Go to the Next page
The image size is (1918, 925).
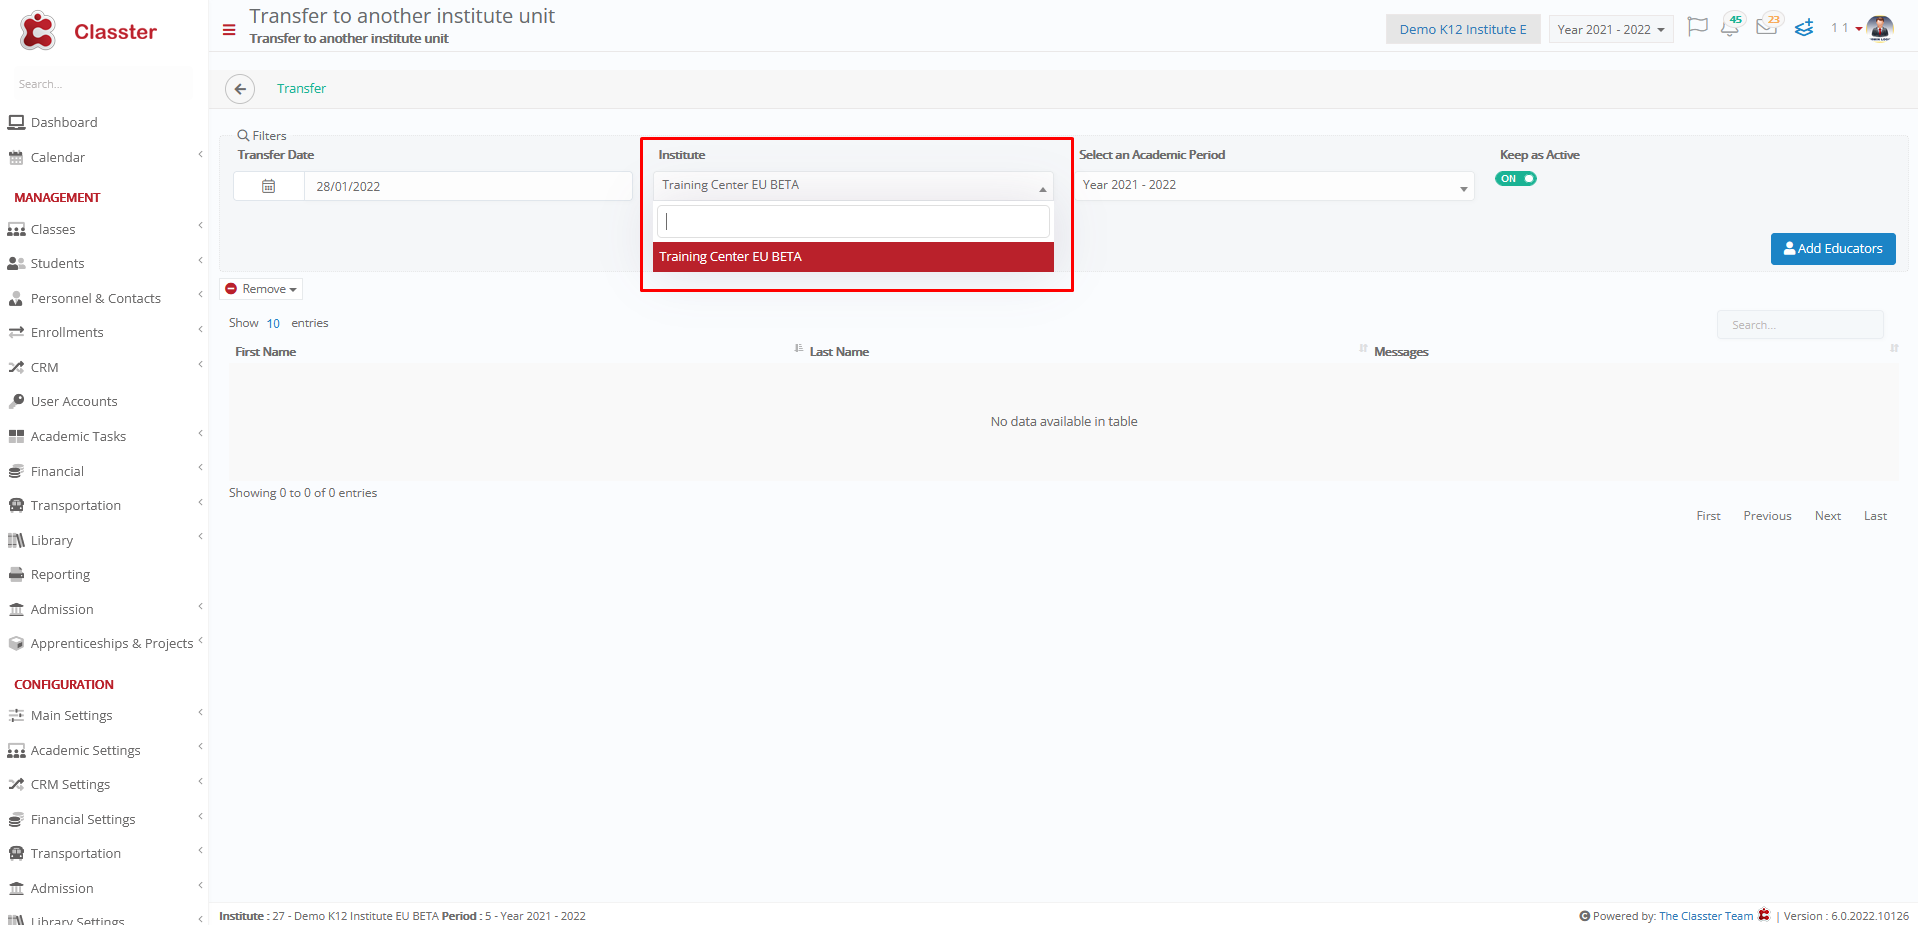(1827, 516)
